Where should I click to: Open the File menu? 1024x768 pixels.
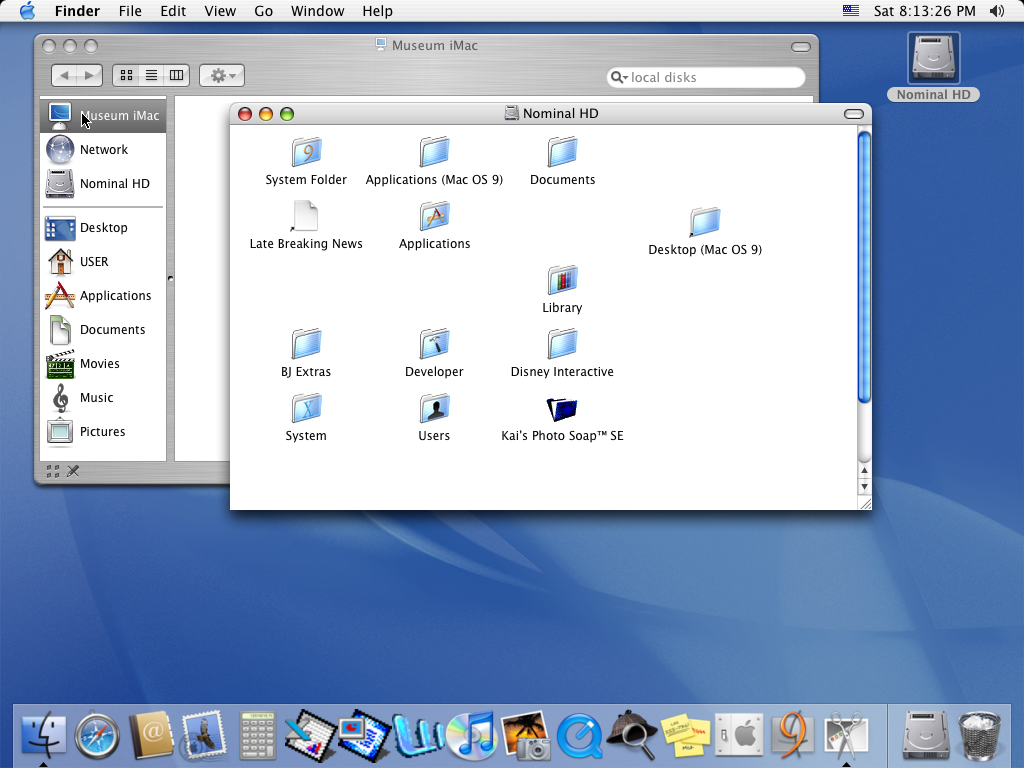[x=130, y=11]
